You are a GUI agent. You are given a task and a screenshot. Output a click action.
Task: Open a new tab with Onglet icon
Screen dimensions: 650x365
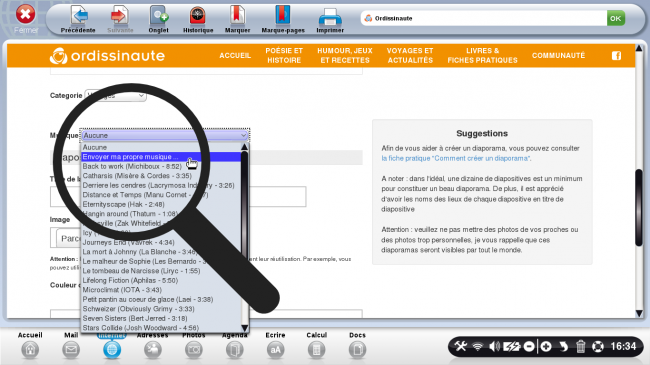(x=158, y=16)
